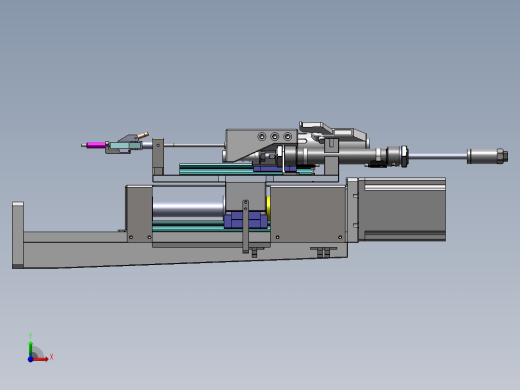The width and height of the screenshot is (520, 390).
Task: Click the red X axis of the orientation triad
Action: click(41, 359)
